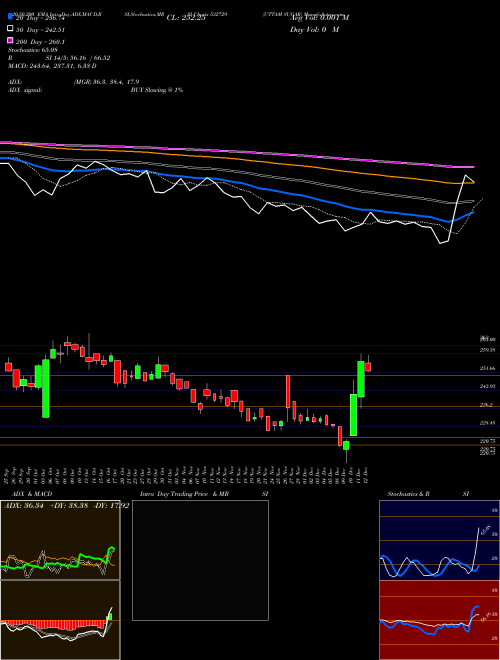Click the magenta 200 Day legend swatch
Viewport: 500px width, 660px height.
pos(11,41)
